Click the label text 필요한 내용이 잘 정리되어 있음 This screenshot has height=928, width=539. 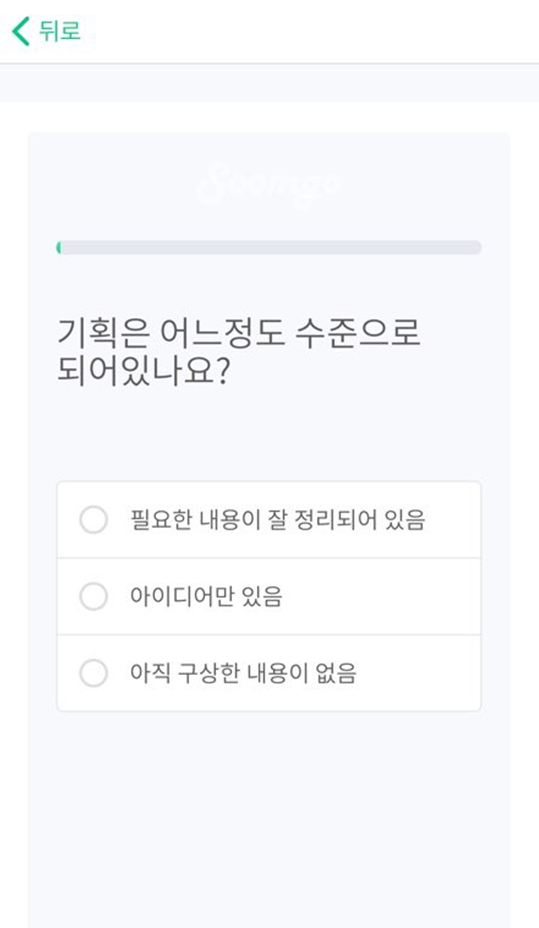pyautogui.click(x=277, y=520)
